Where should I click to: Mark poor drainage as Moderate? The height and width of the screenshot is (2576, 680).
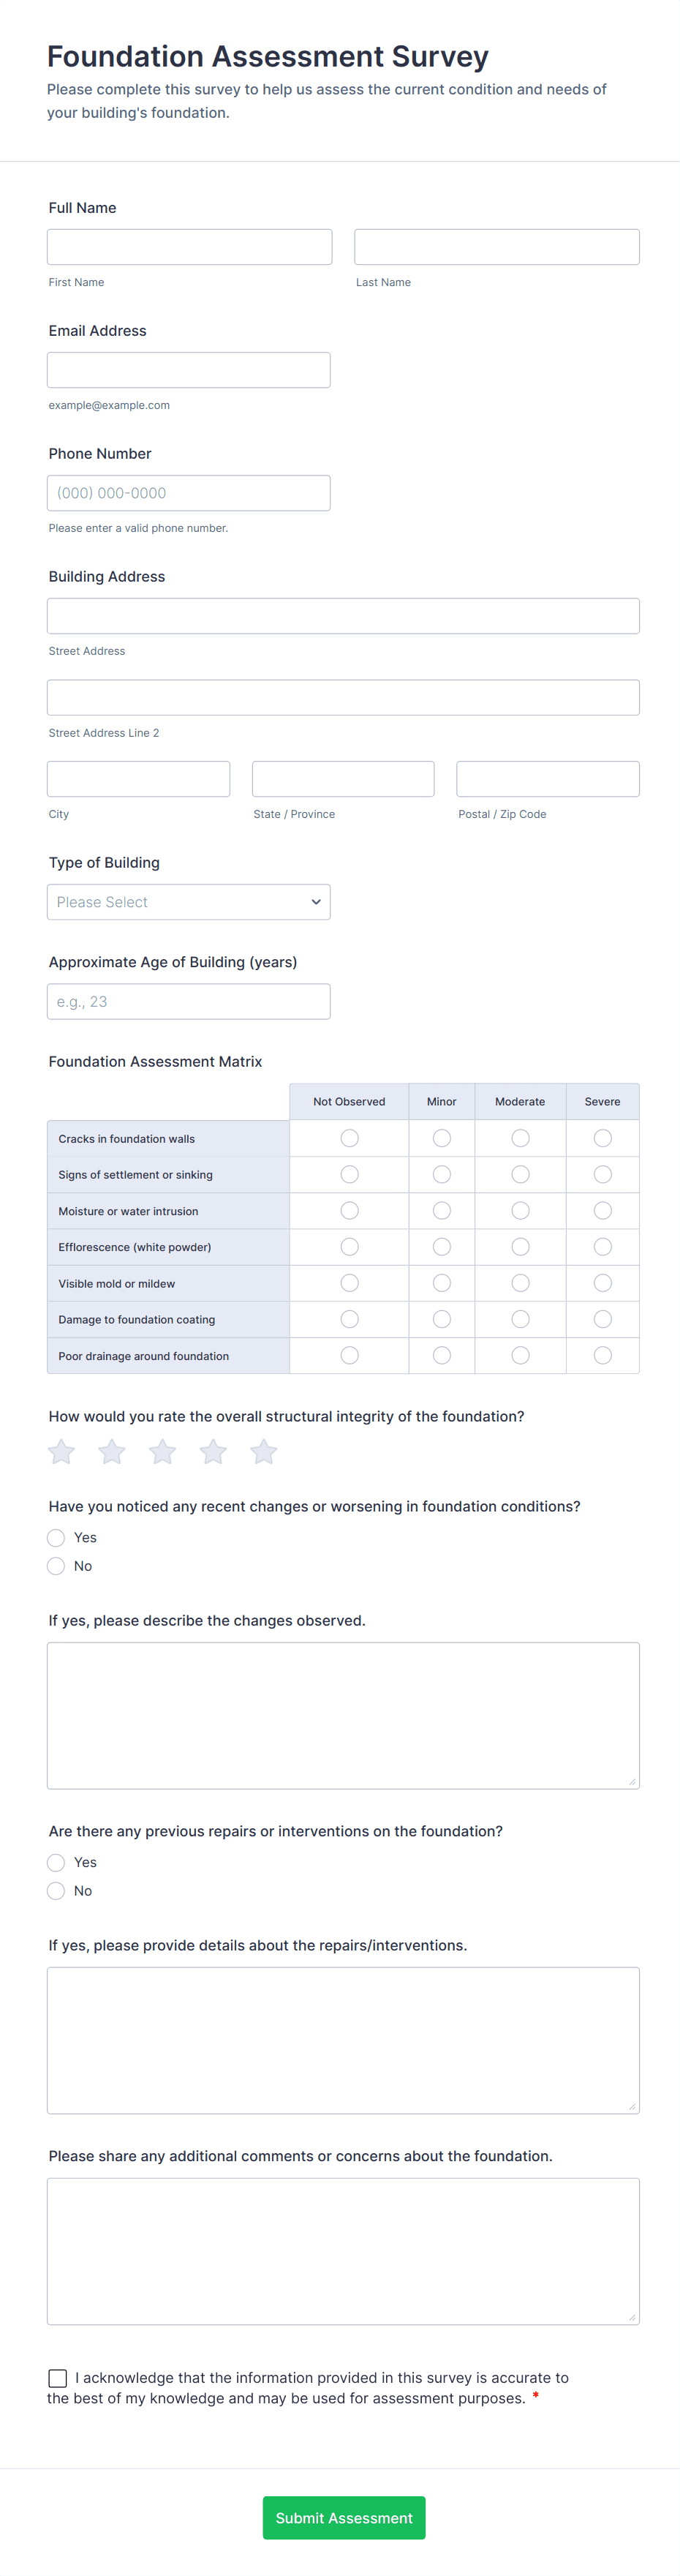click(520, 1355)
